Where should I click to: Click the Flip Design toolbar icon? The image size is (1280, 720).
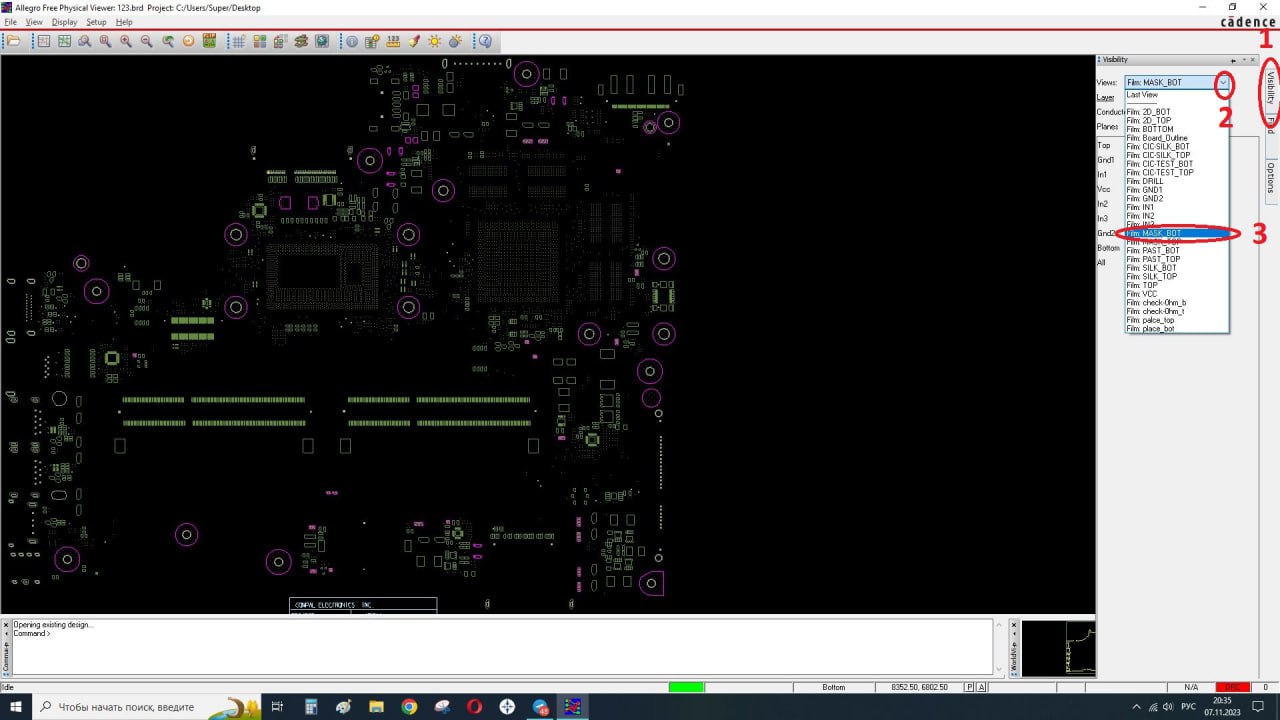coord(209,41)
